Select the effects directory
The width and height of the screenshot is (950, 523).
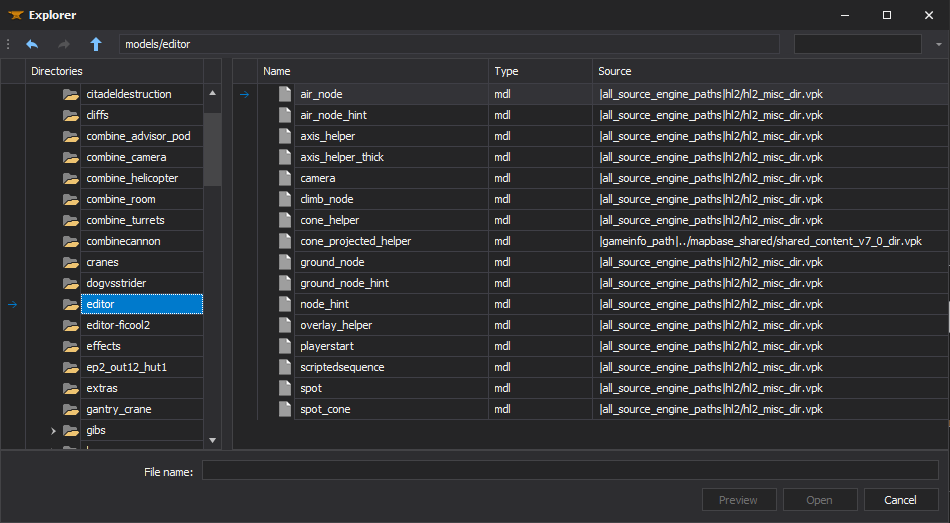tap(103, 346)
